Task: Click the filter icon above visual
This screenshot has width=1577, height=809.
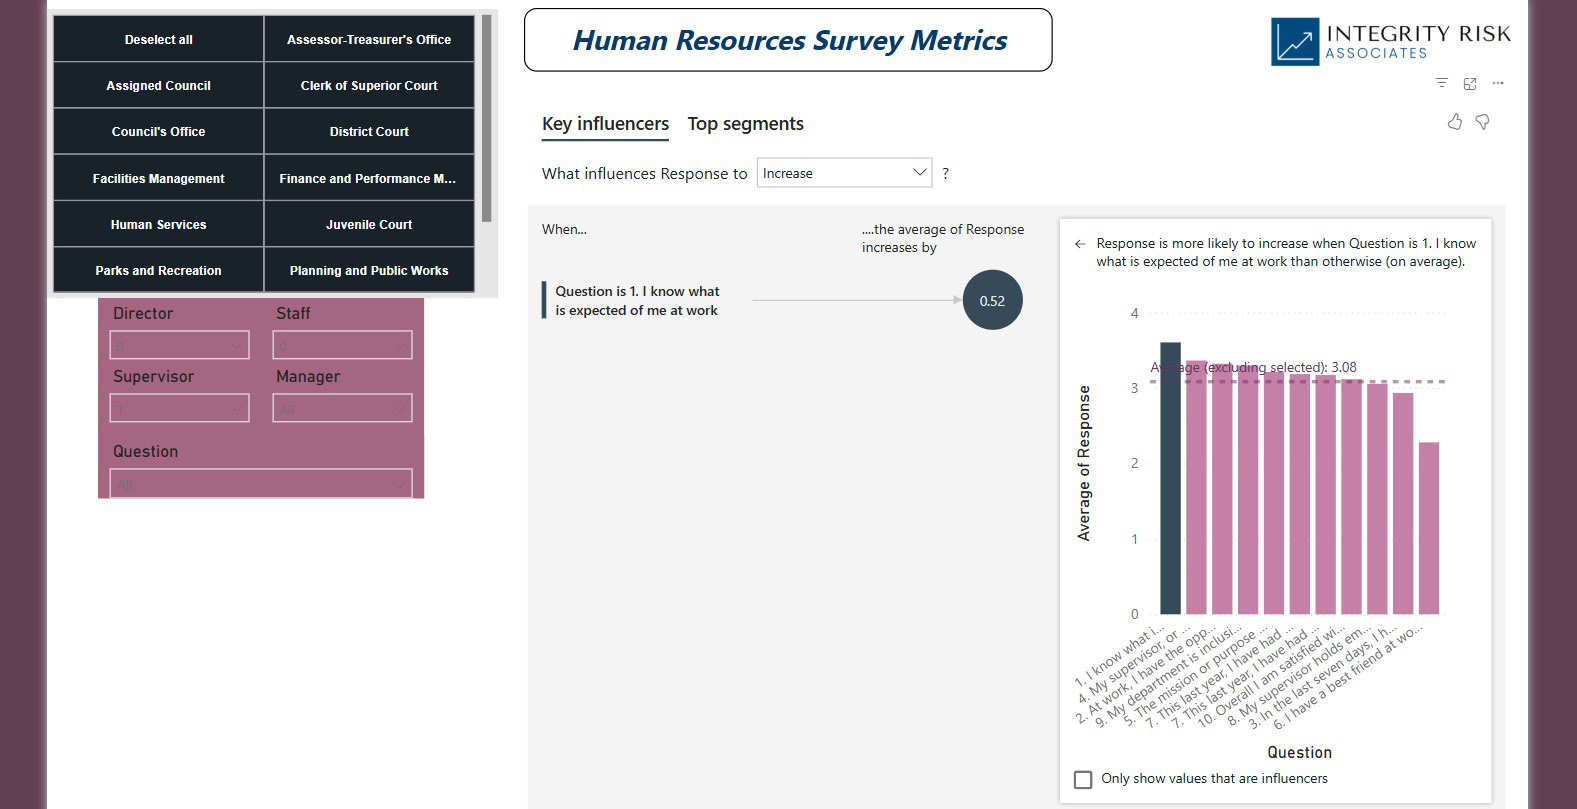Action: (1441, 83)
